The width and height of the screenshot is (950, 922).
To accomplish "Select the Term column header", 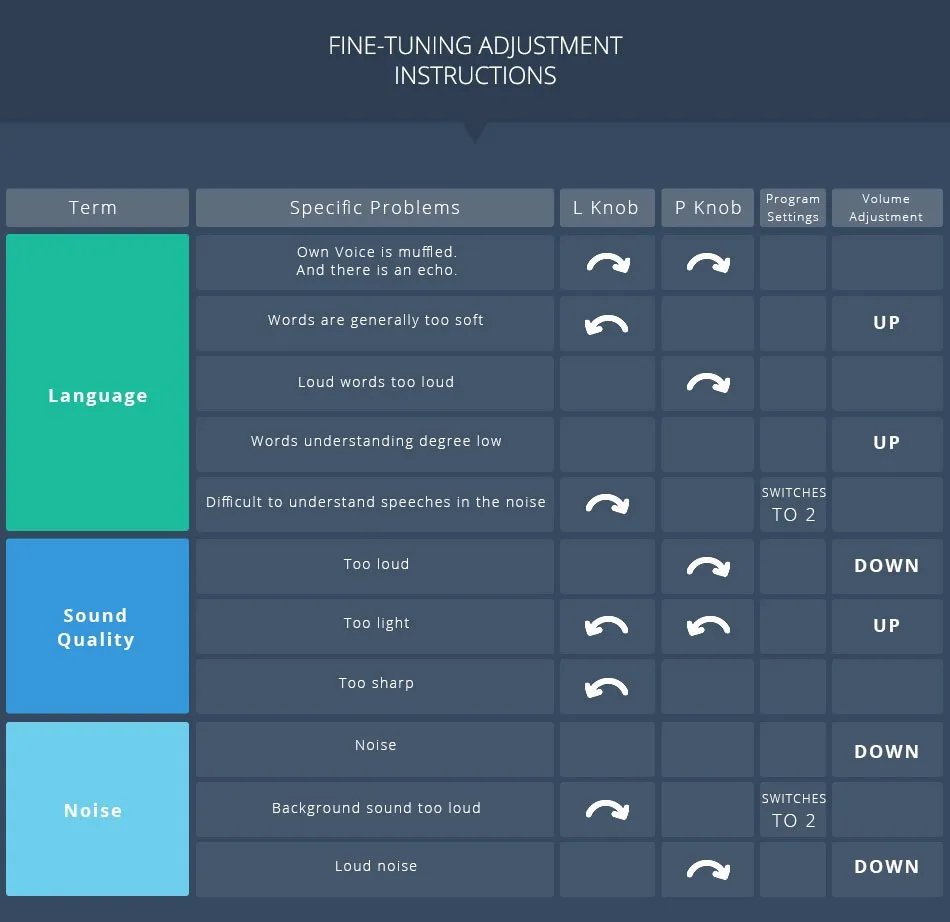I will click(98, 208).
